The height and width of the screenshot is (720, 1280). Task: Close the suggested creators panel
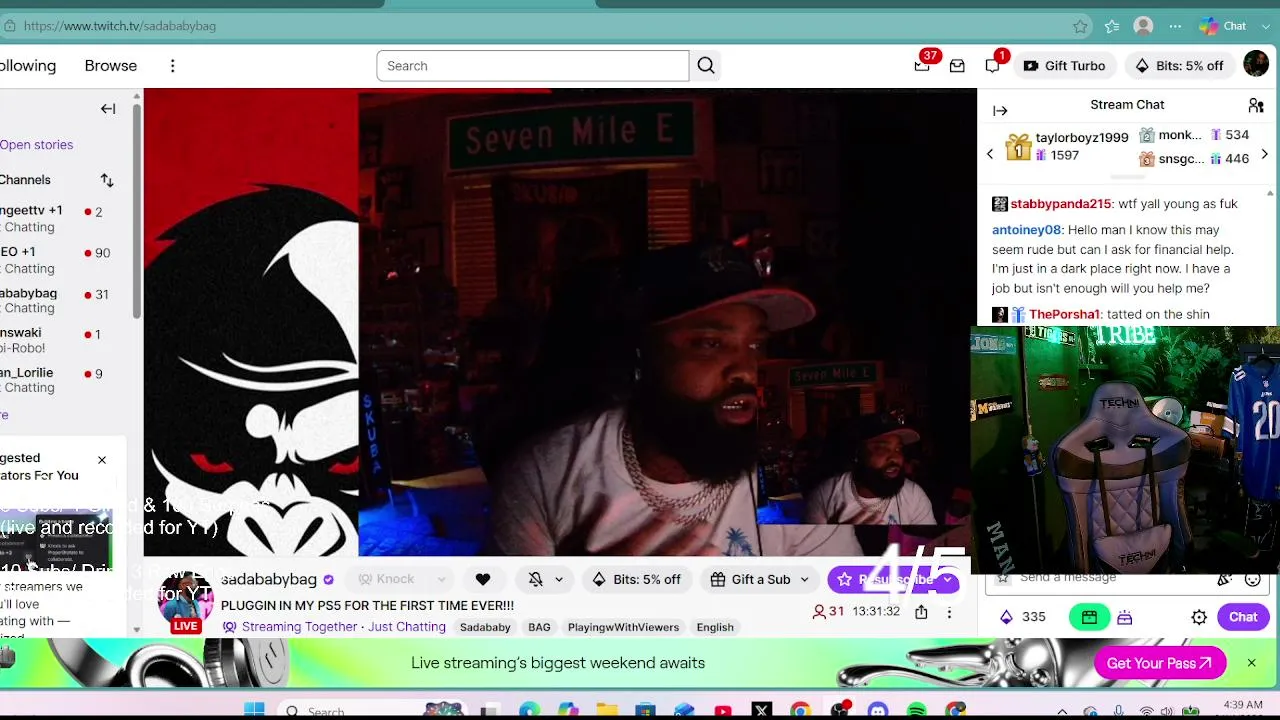click(x=101, y=460)
